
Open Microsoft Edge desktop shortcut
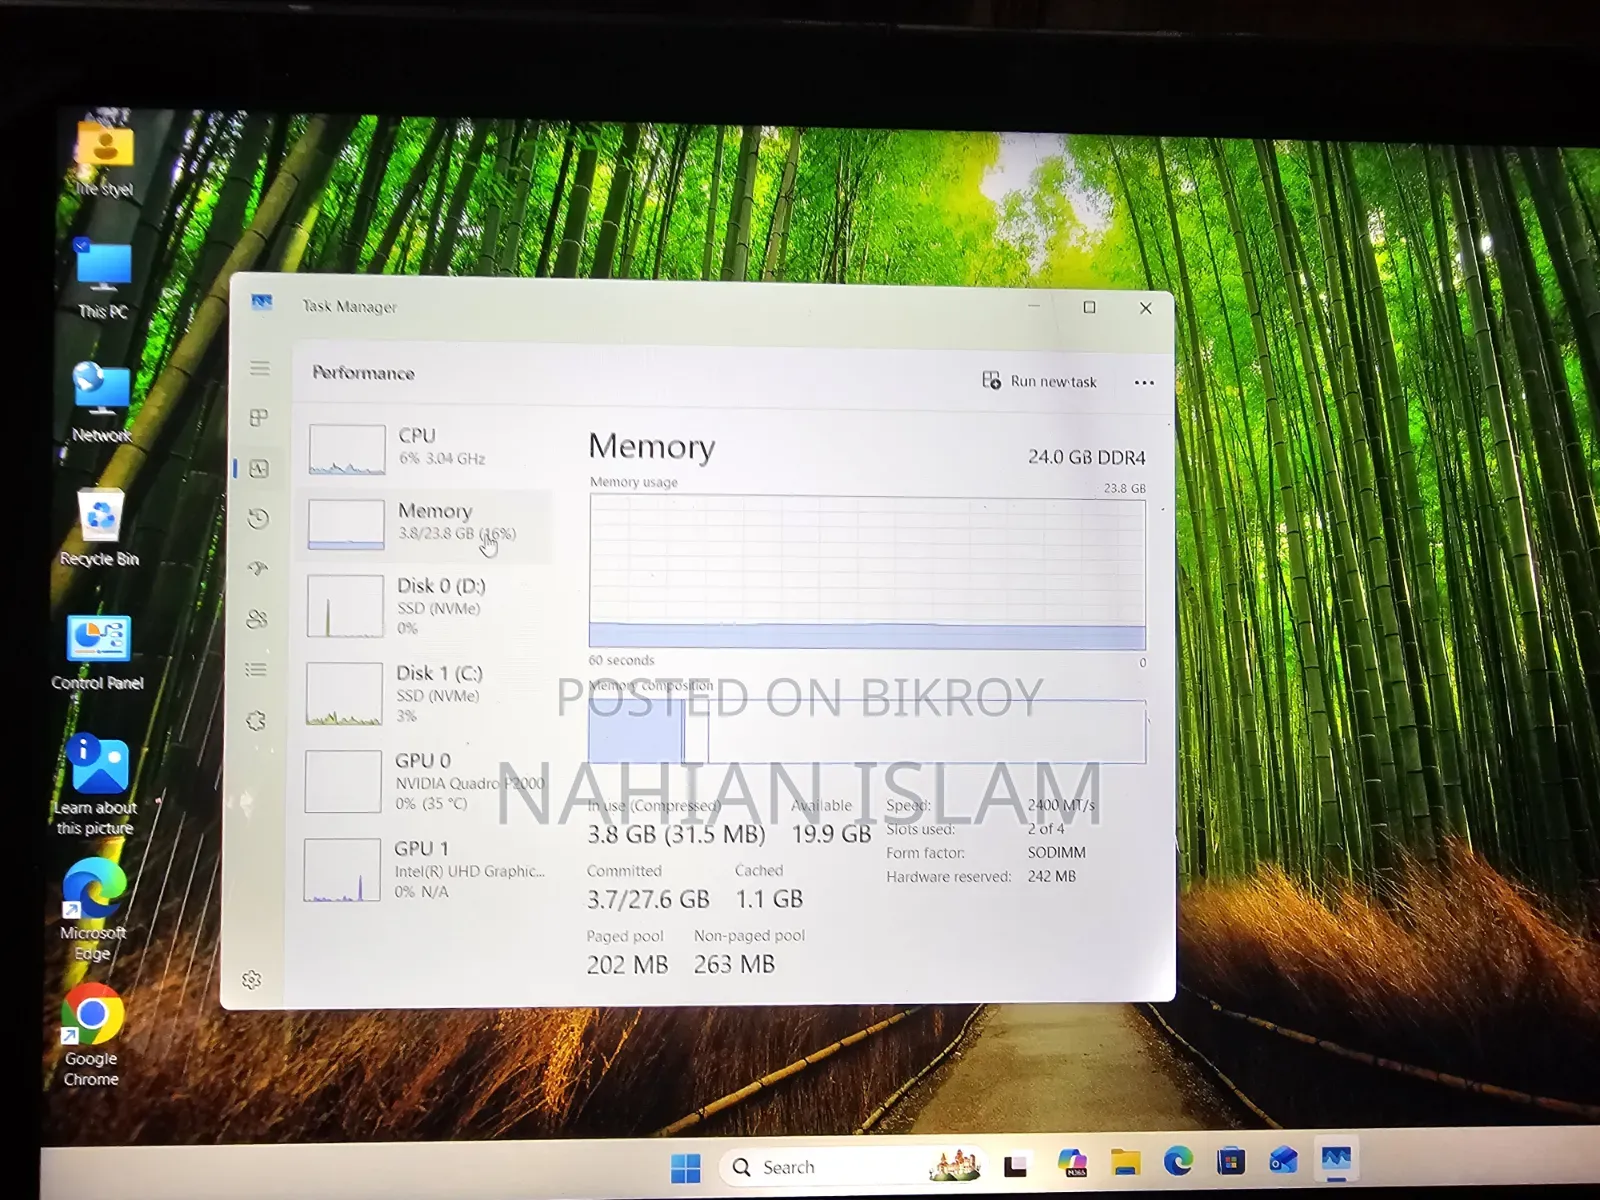pyautogui.click(x=93, y=909)
